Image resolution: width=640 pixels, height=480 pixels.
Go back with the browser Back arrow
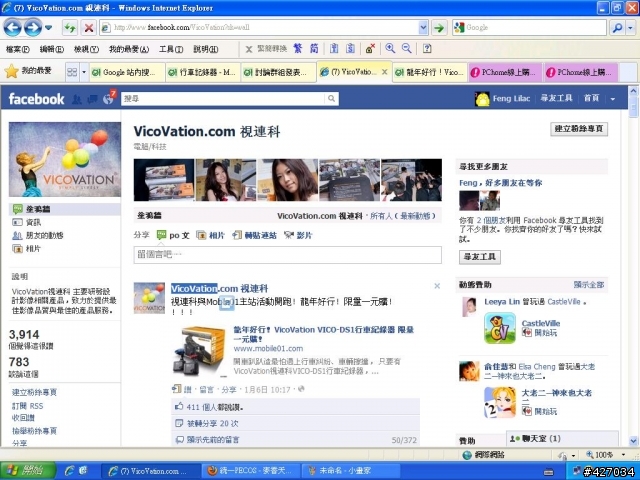(13, 28)
